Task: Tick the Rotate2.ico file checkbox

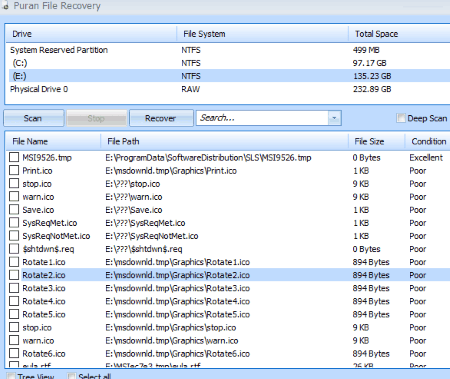Action: pyautogui.click(x=14, y=275)
